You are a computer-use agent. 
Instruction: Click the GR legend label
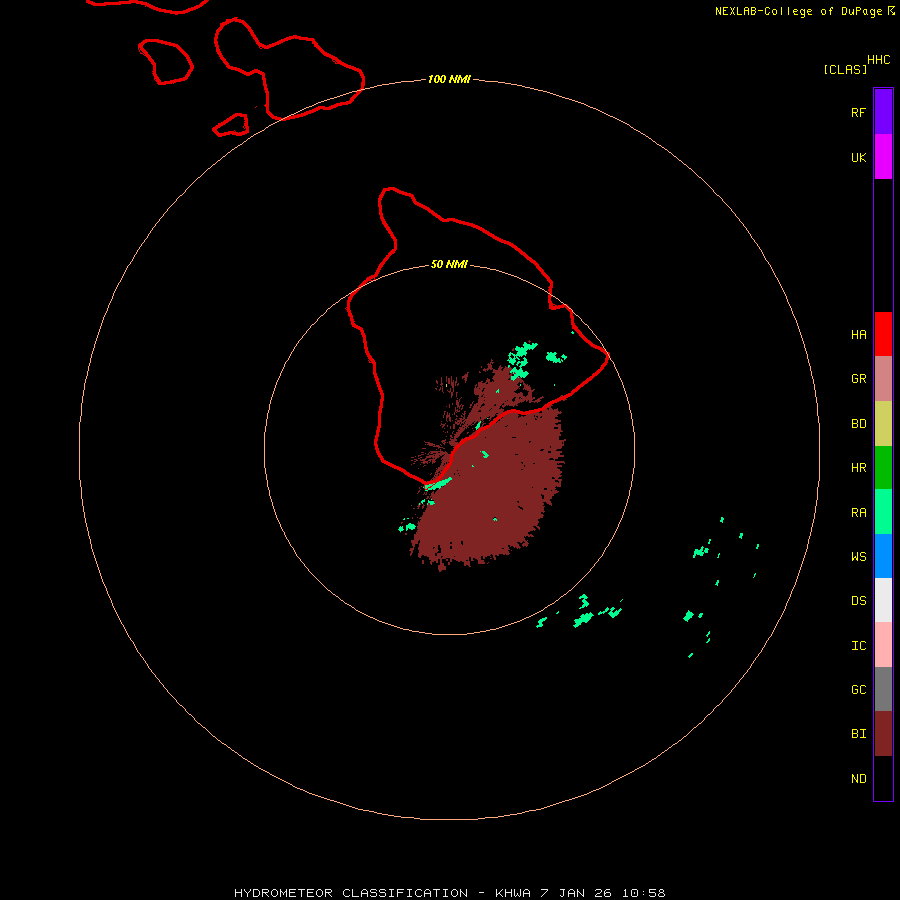tap(858, 379)
